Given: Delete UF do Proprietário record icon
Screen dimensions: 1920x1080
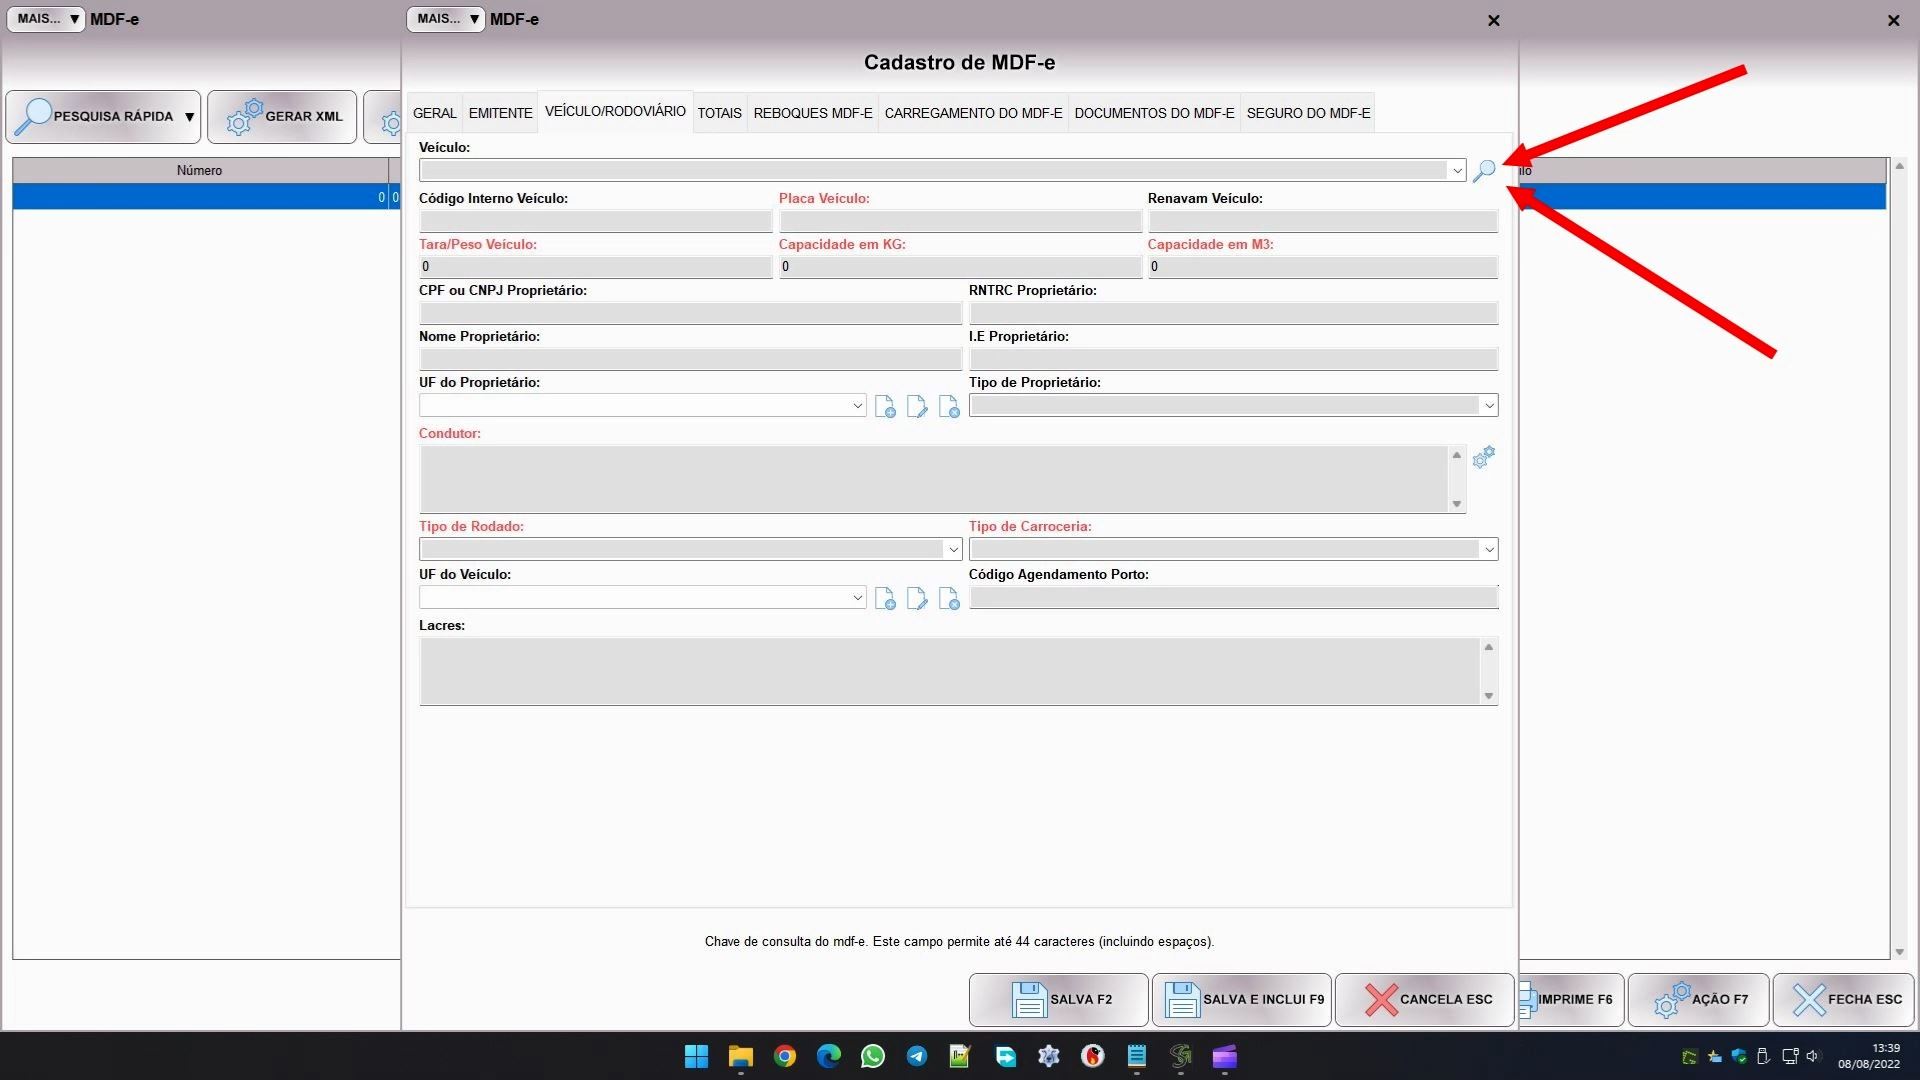Looking at the screenshot, I should (949, 407).
